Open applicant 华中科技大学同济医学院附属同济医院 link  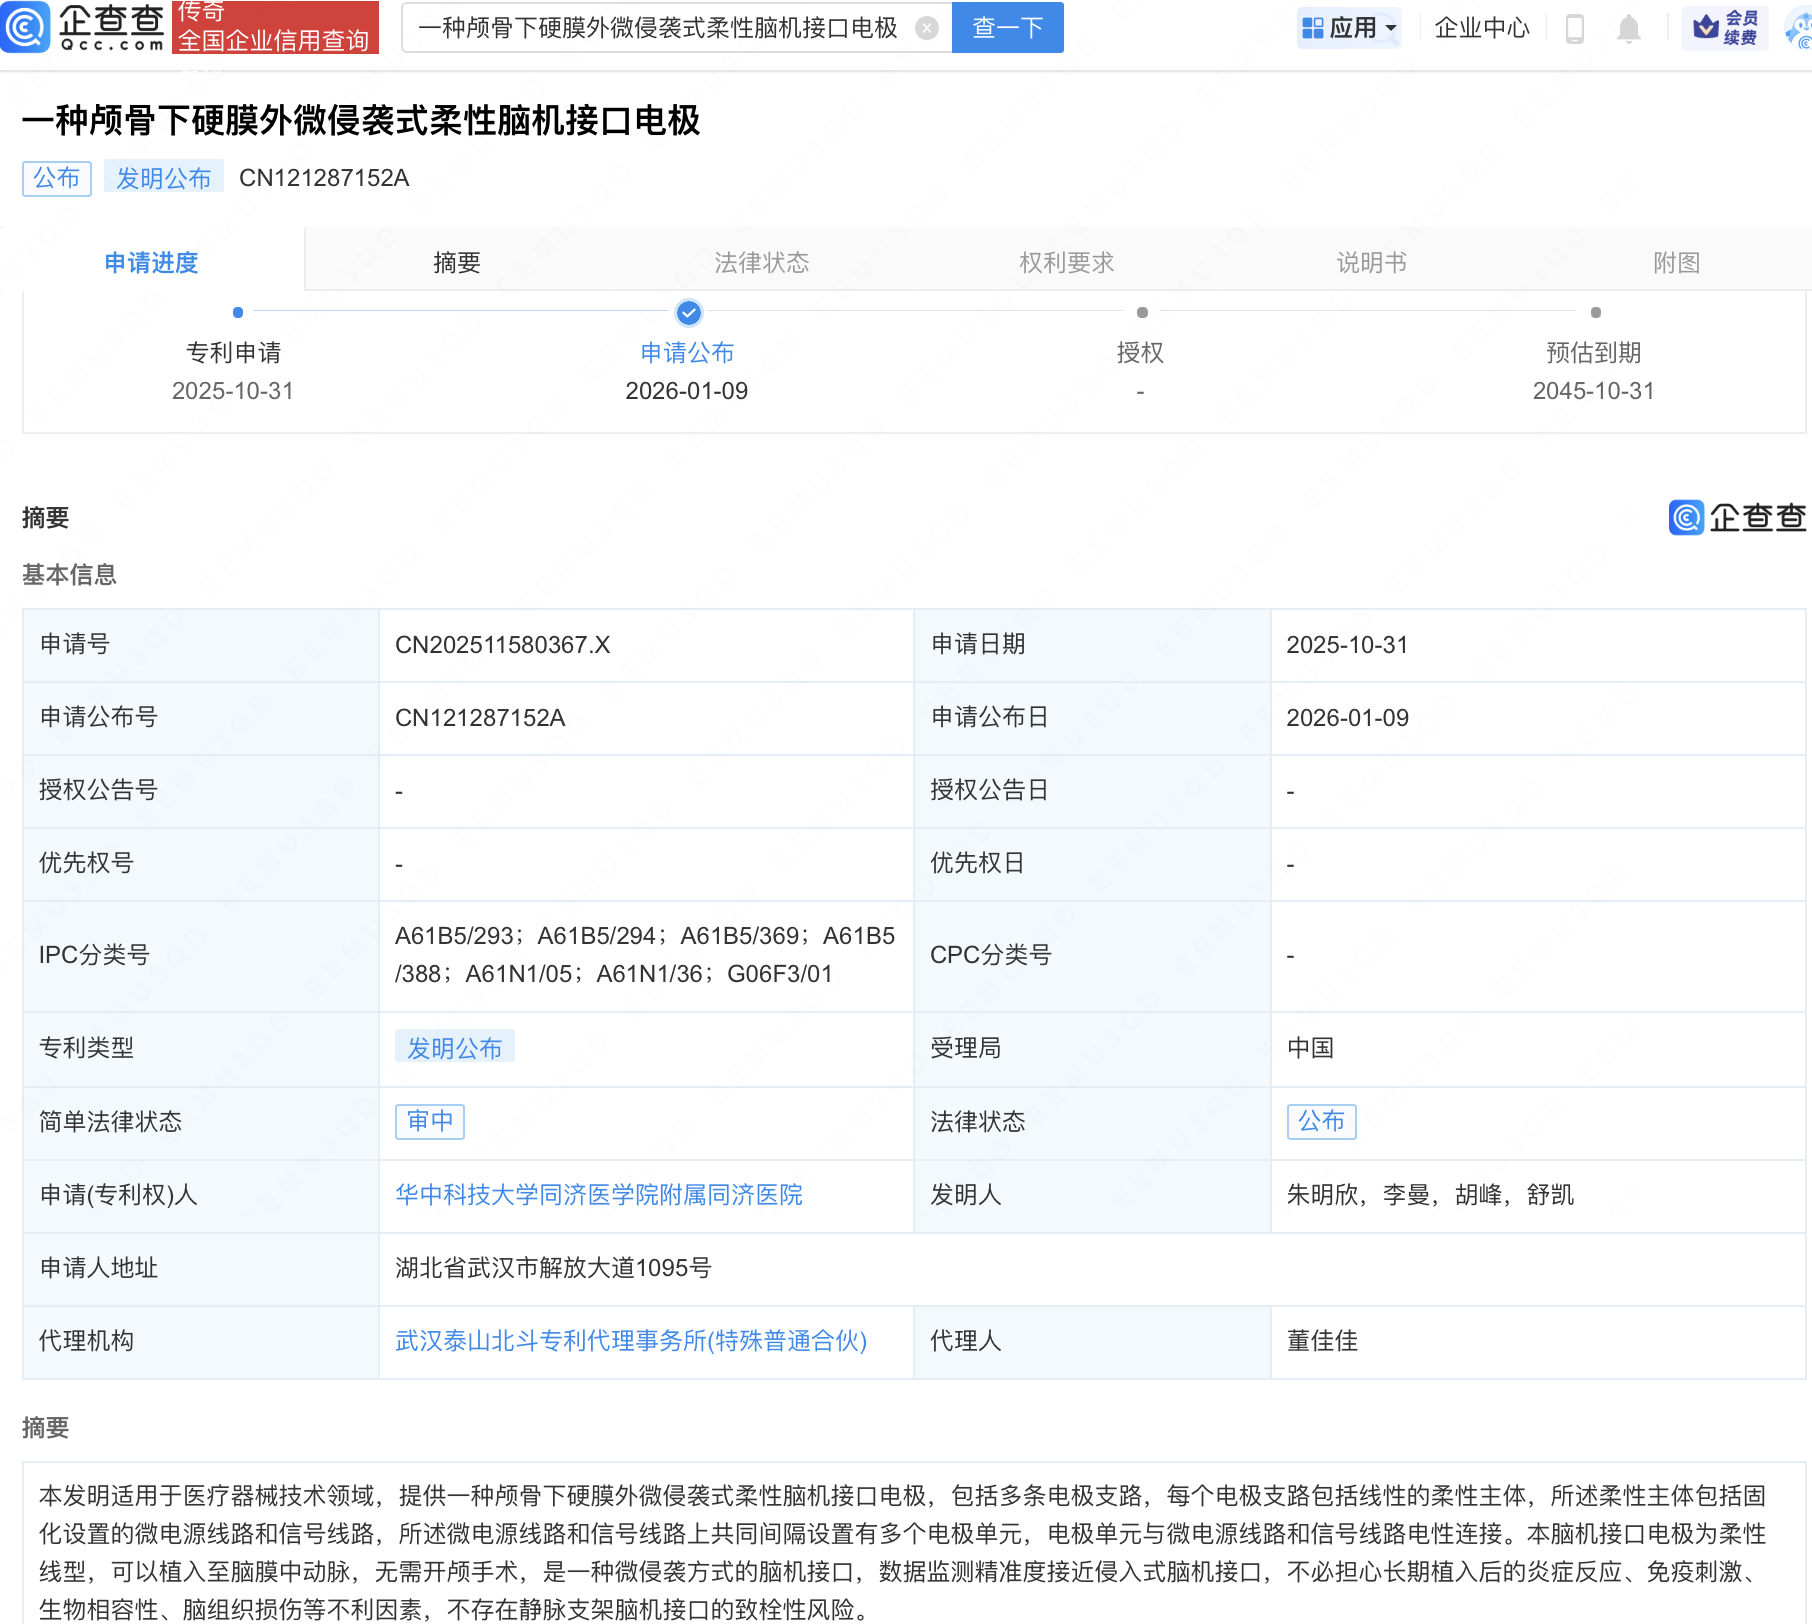[x=598, y=1195]
